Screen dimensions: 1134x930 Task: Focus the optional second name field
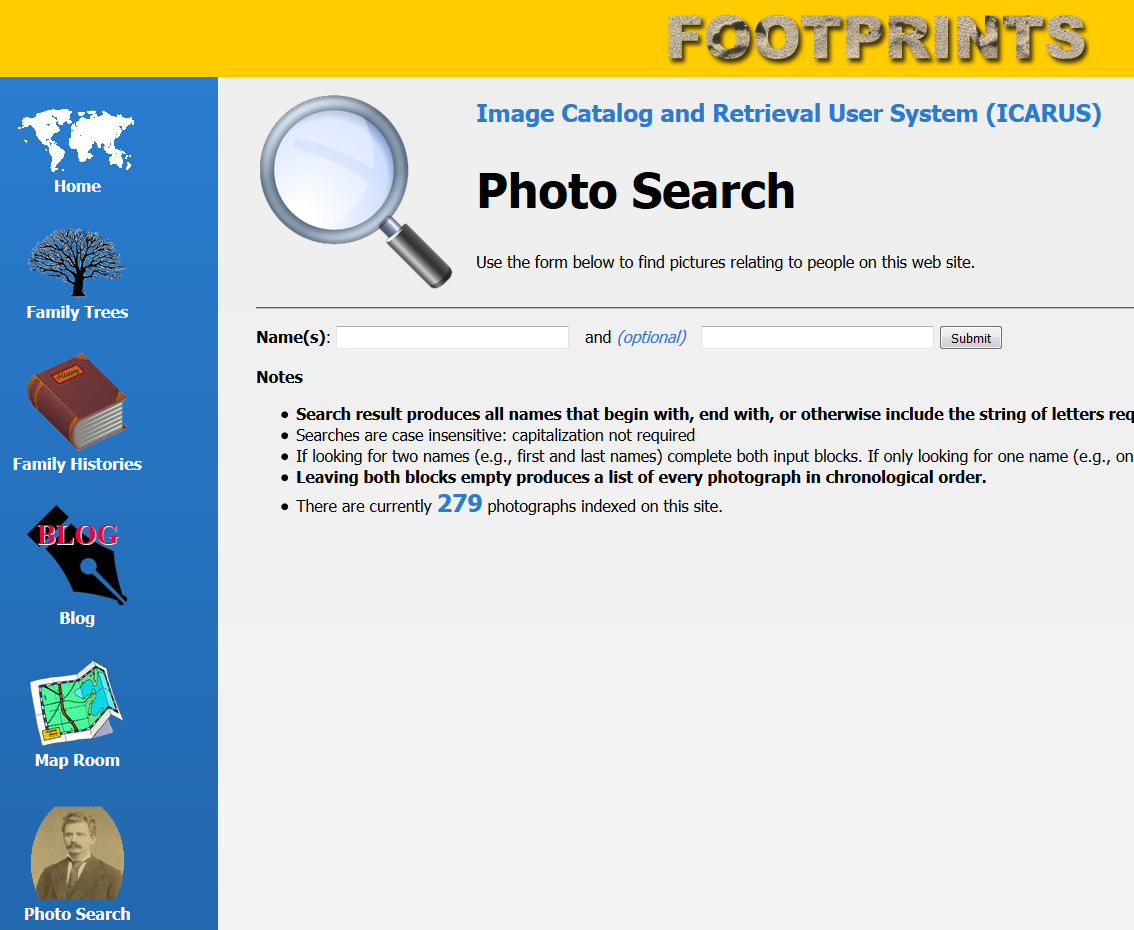pyautogui.click(x=817, y=338)
